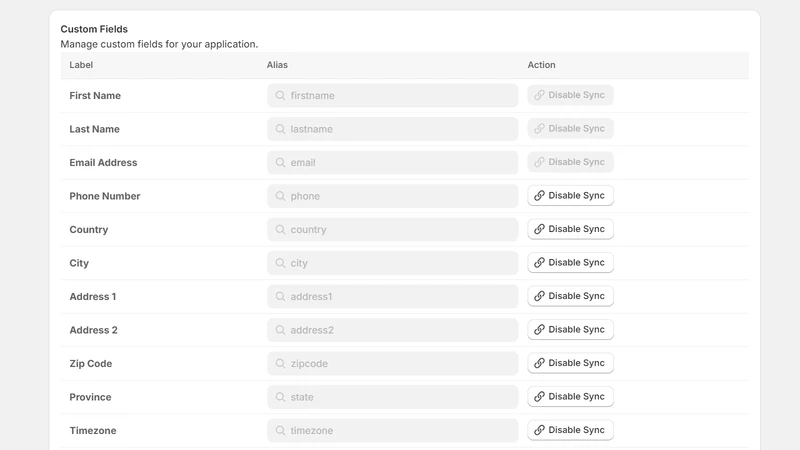Select the Province label
800x450 pixels.
(90, 397)
